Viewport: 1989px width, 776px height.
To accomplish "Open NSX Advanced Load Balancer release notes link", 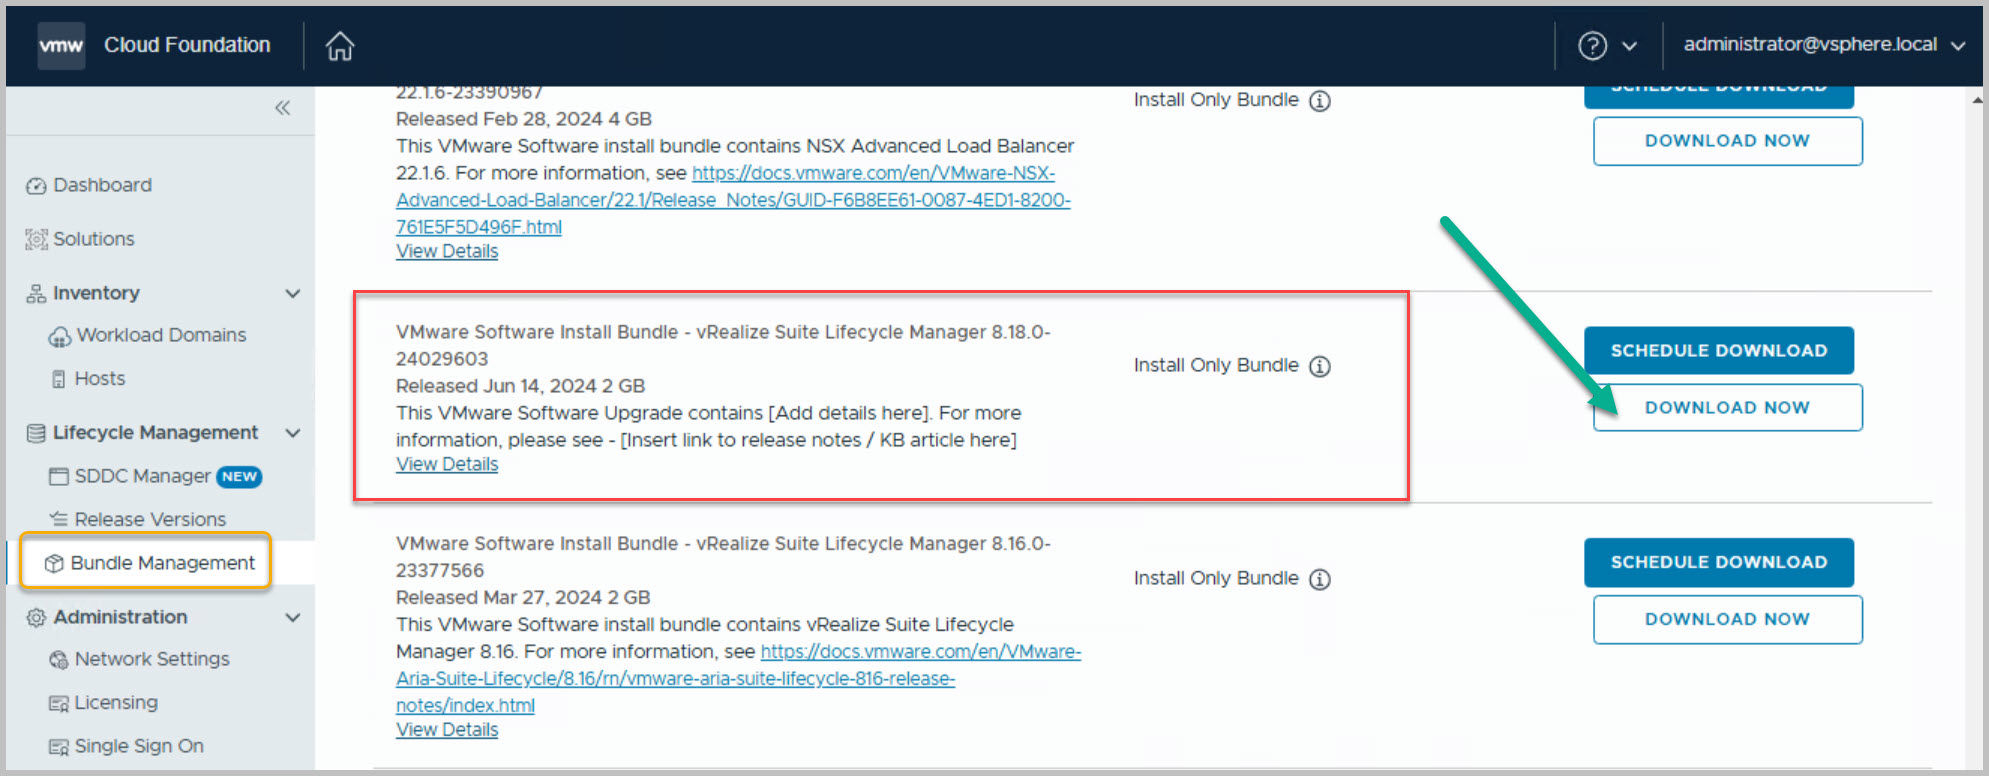I will tap(733, 200).
